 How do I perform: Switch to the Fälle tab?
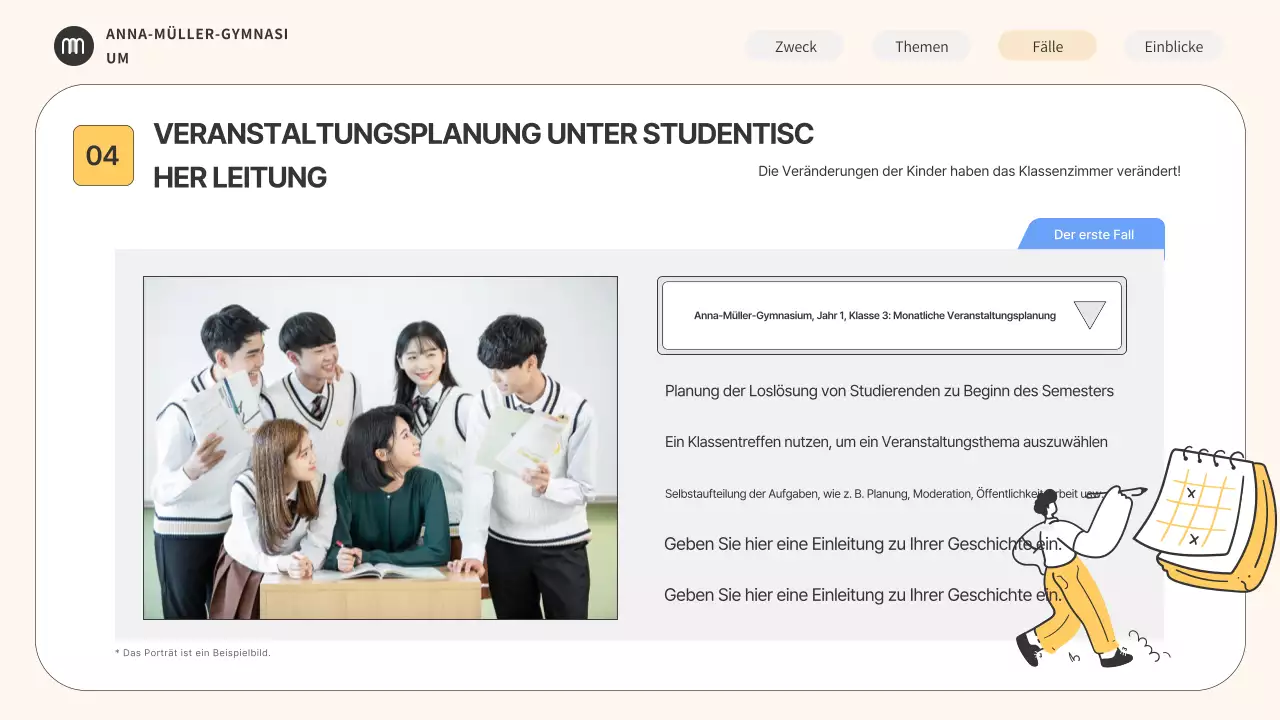[x=1047, y=46]
